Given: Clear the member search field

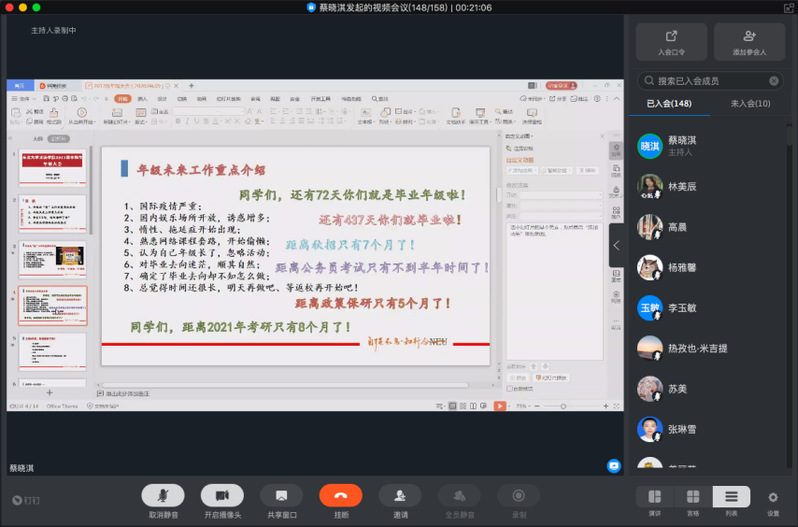Looking at the screenshot, I should [774, 81].
